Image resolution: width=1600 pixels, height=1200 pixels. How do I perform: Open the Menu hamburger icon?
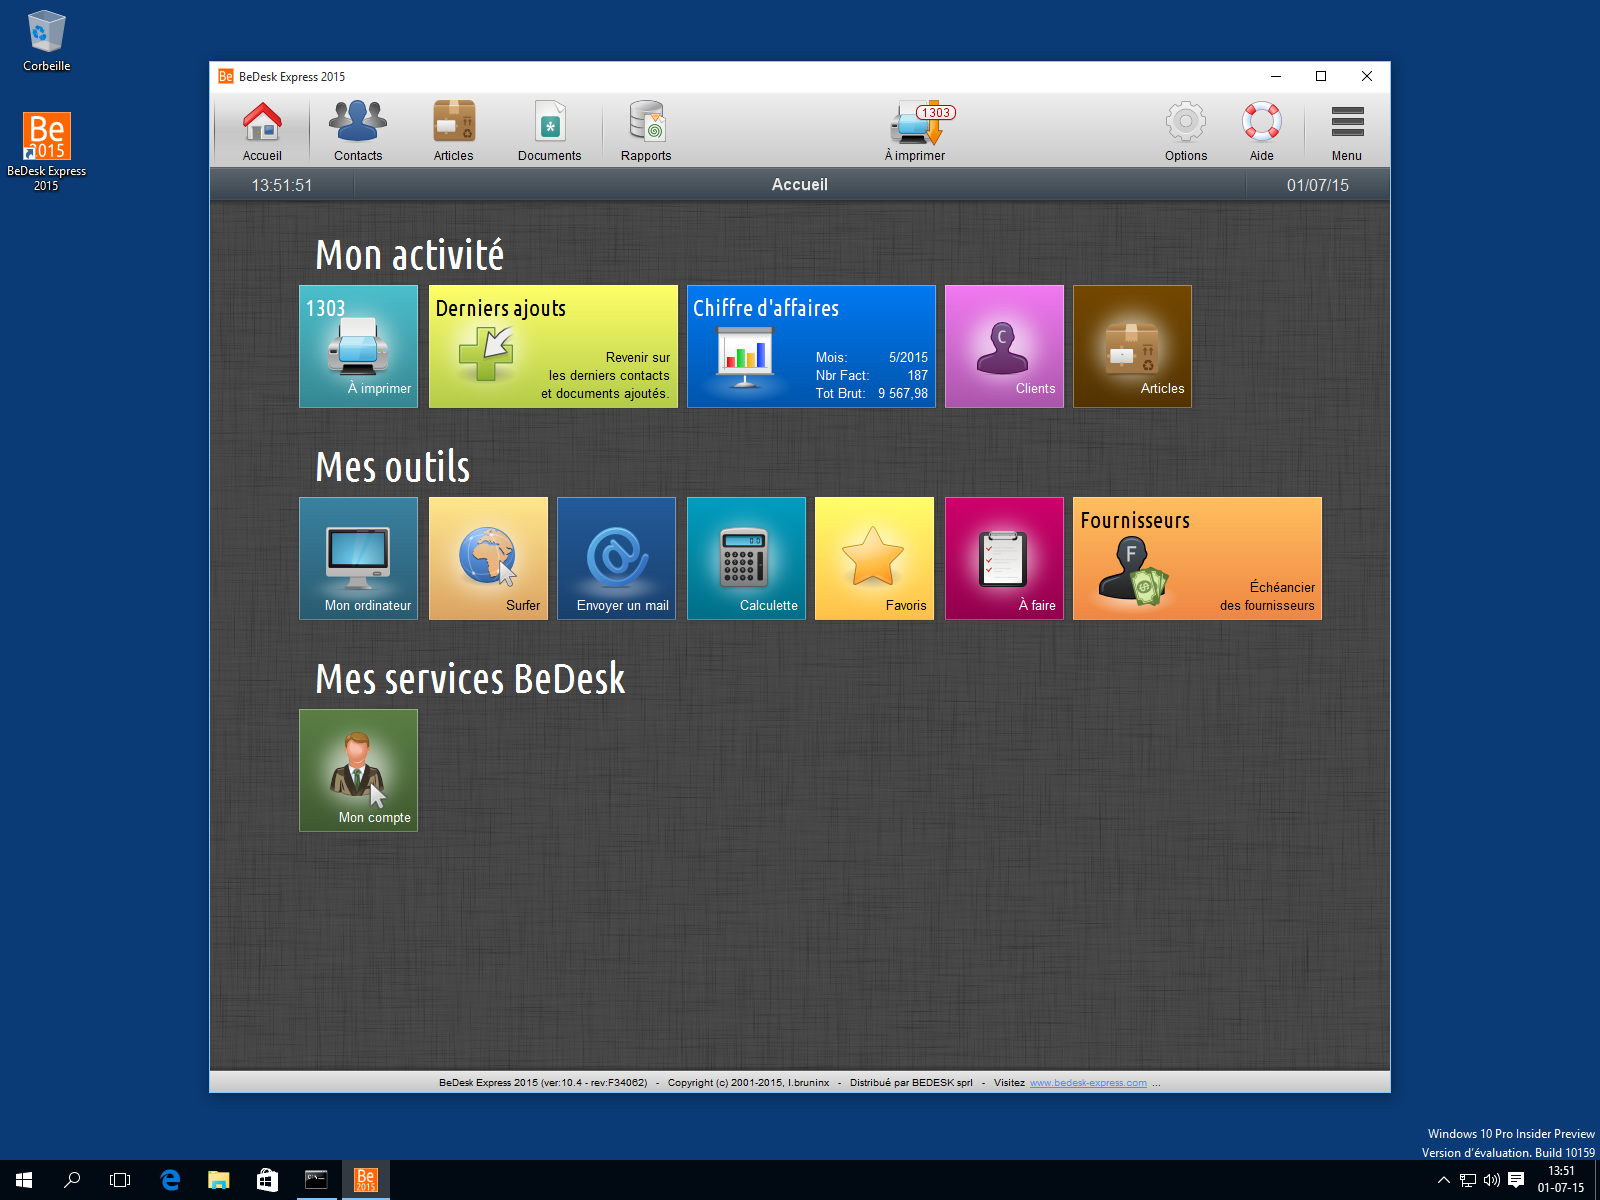(x=1347, y=131)
